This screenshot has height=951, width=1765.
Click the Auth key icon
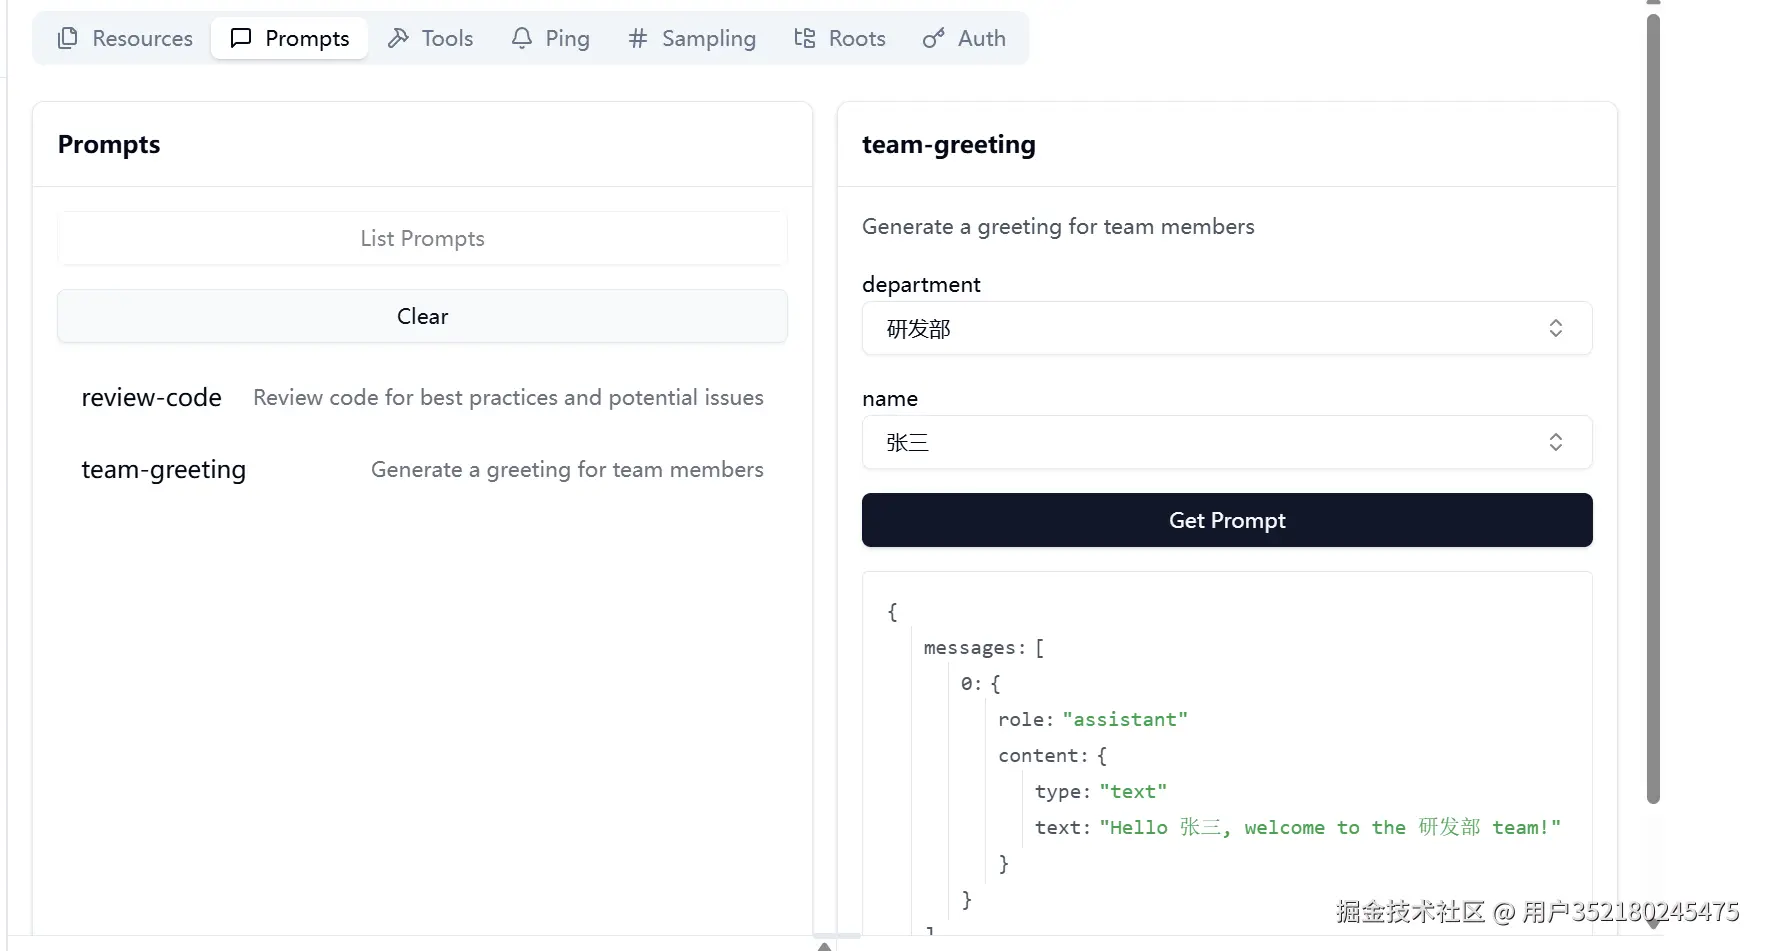933,38
